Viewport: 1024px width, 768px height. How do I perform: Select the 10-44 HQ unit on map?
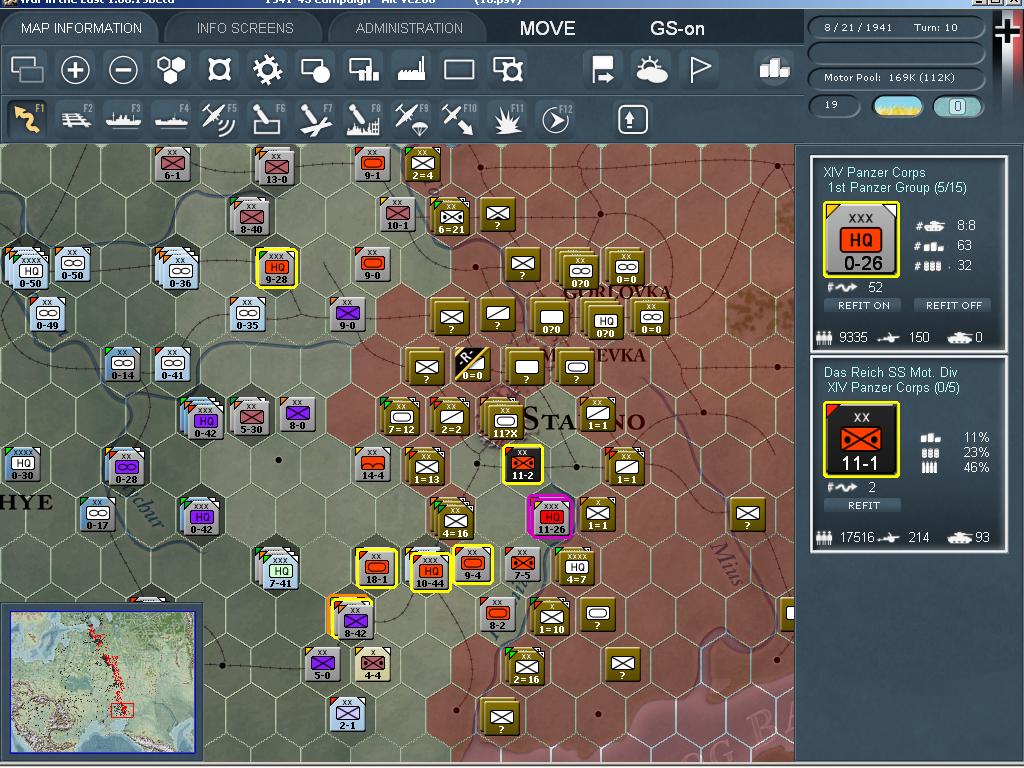tap(430, 571)
